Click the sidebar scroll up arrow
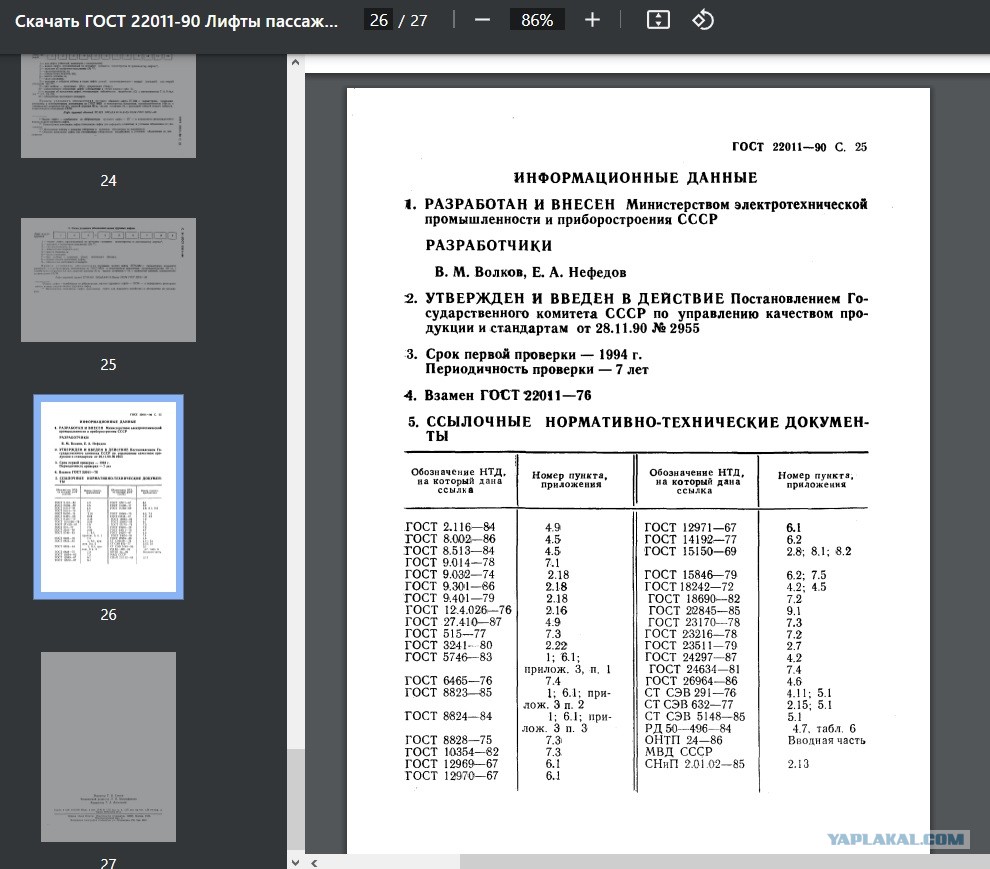This screenshot has width=990, height=869. click(295, 63)
